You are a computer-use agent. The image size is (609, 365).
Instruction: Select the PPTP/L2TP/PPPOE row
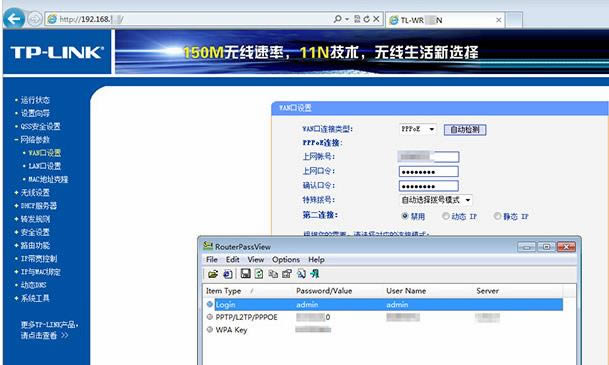(x=384, y=317)
